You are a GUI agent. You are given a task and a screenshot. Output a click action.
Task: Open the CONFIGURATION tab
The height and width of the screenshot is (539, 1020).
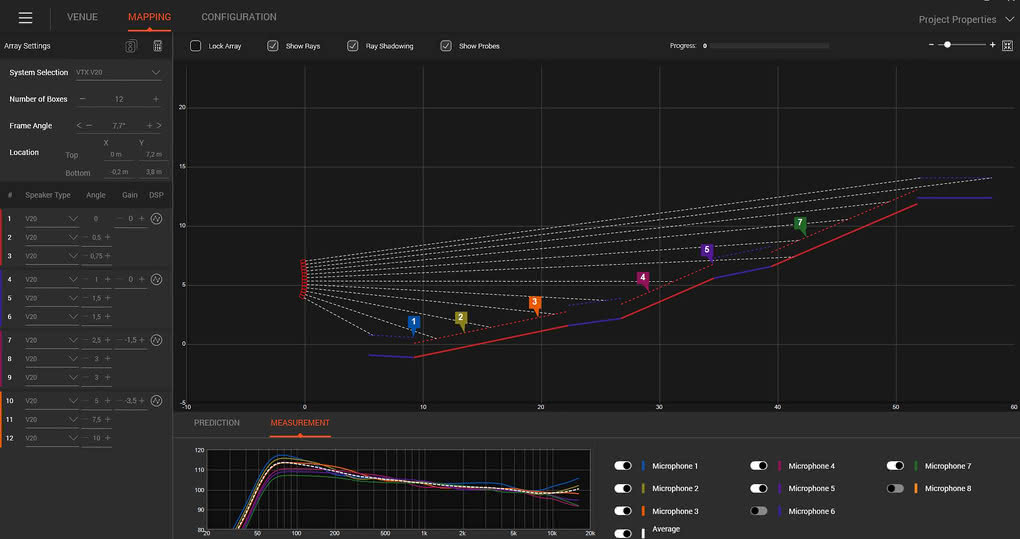tap(239, 17)
